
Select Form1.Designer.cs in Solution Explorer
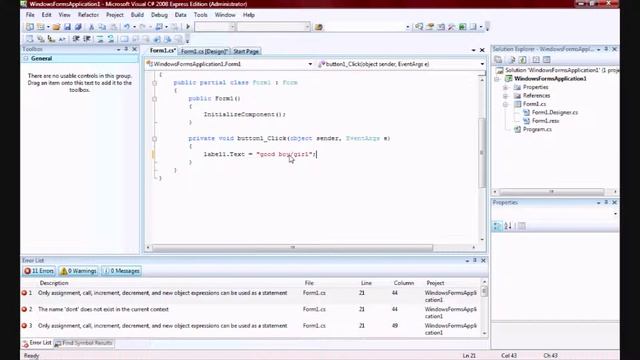tap(555, 112)
